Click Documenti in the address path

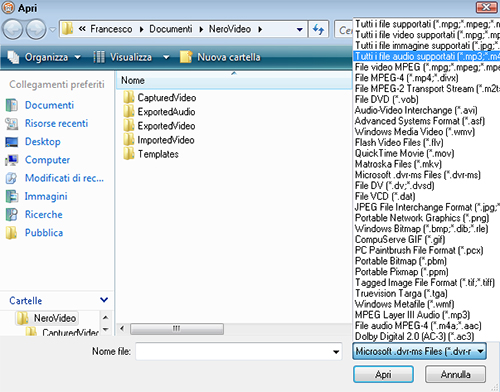171,29
